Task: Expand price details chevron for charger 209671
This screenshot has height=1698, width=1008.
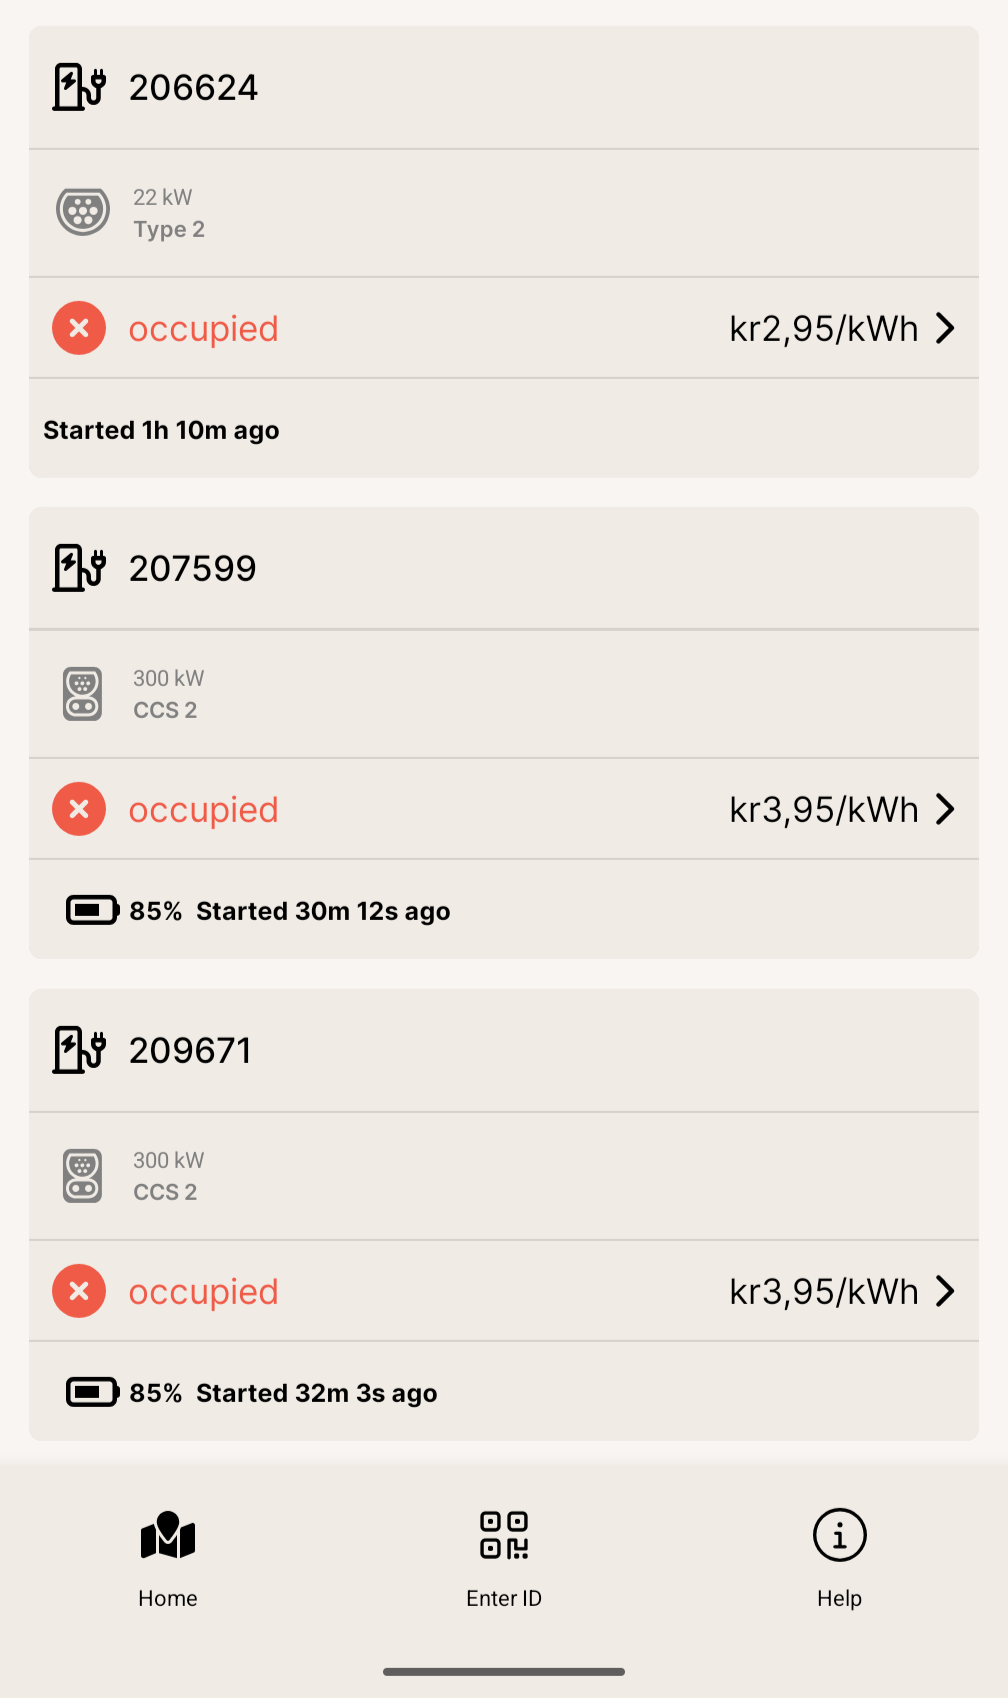Action: click(x=945, y=1291)
